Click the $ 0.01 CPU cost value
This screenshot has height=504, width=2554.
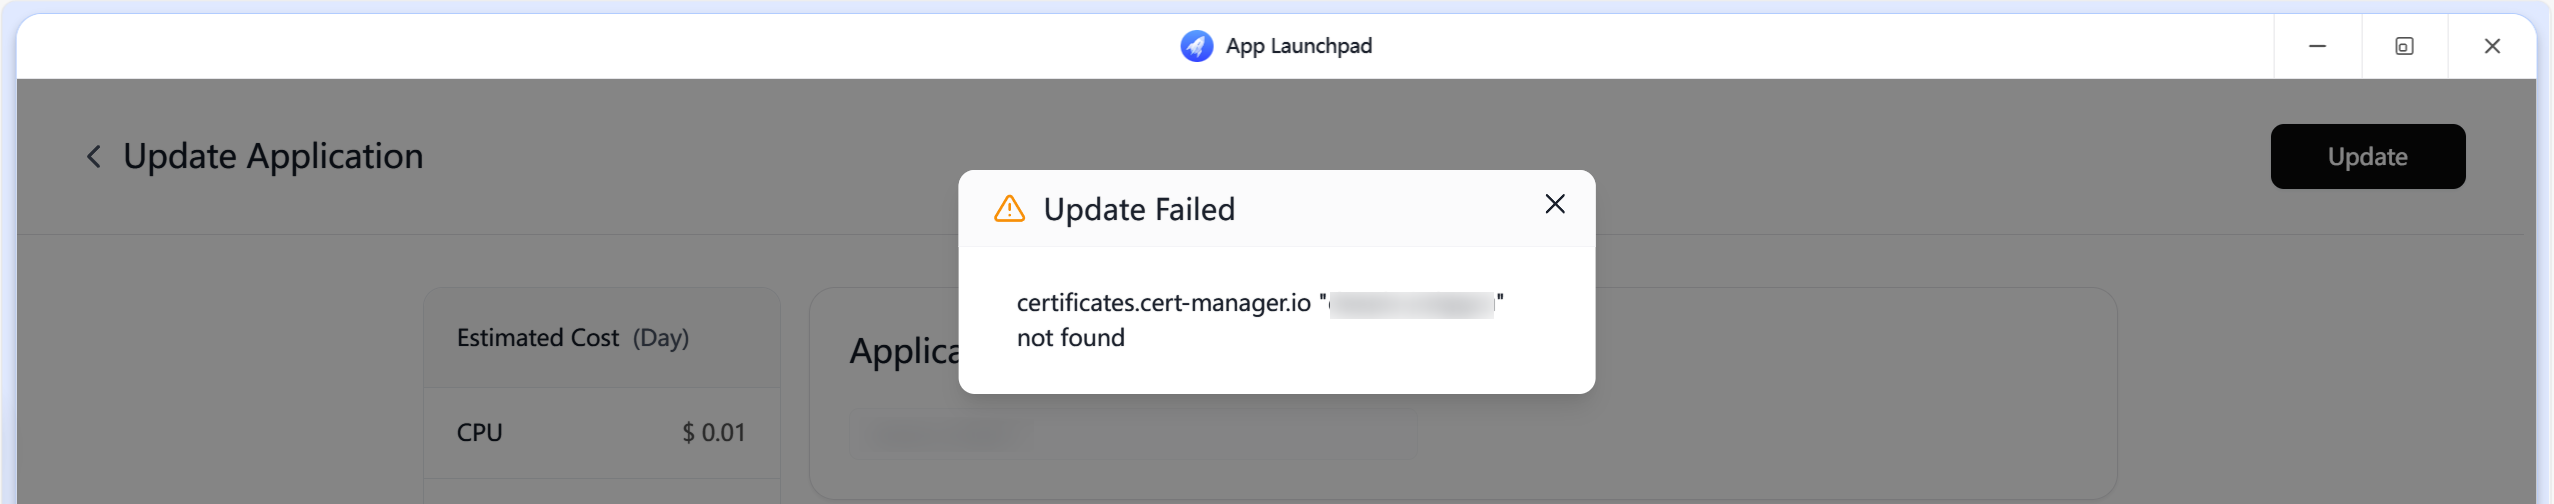click(713, 433)
